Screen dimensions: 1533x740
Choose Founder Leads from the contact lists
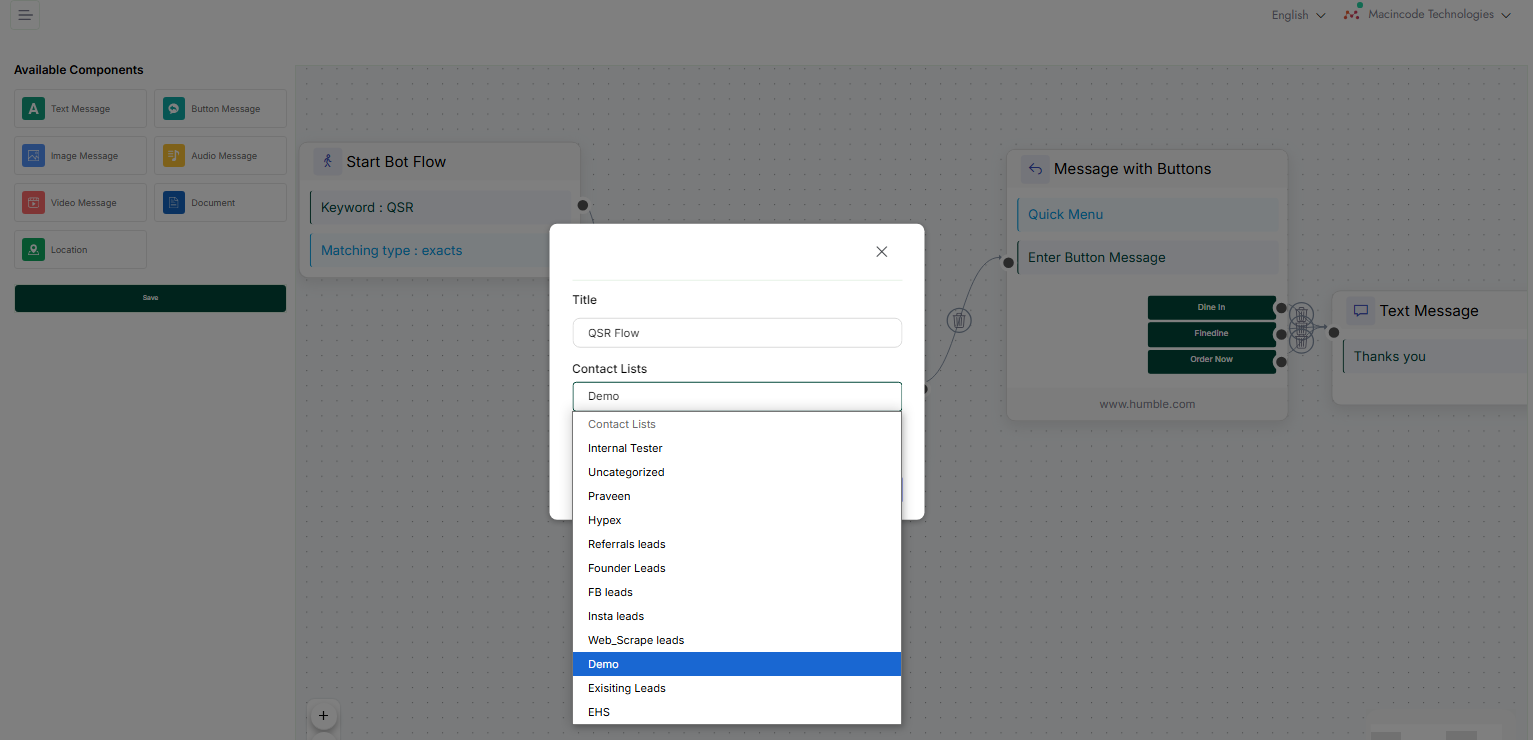tap(627, 569)
